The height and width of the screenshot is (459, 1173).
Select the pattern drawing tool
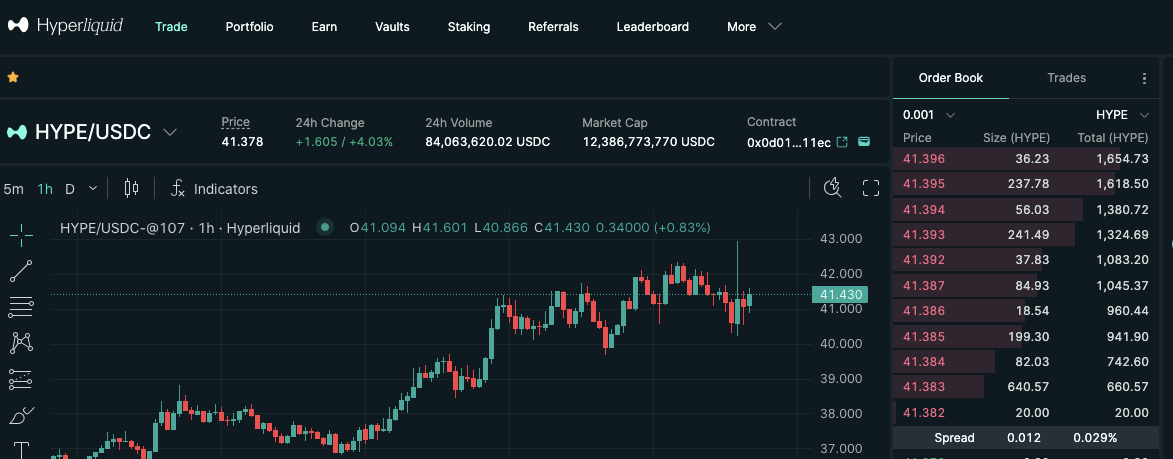(x=21, y=342)
